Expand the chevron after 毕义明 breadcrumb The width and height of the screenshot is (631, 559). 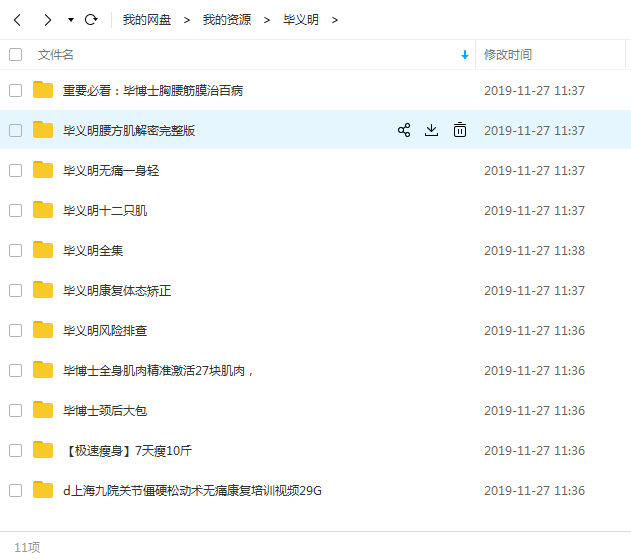(335, 20)
